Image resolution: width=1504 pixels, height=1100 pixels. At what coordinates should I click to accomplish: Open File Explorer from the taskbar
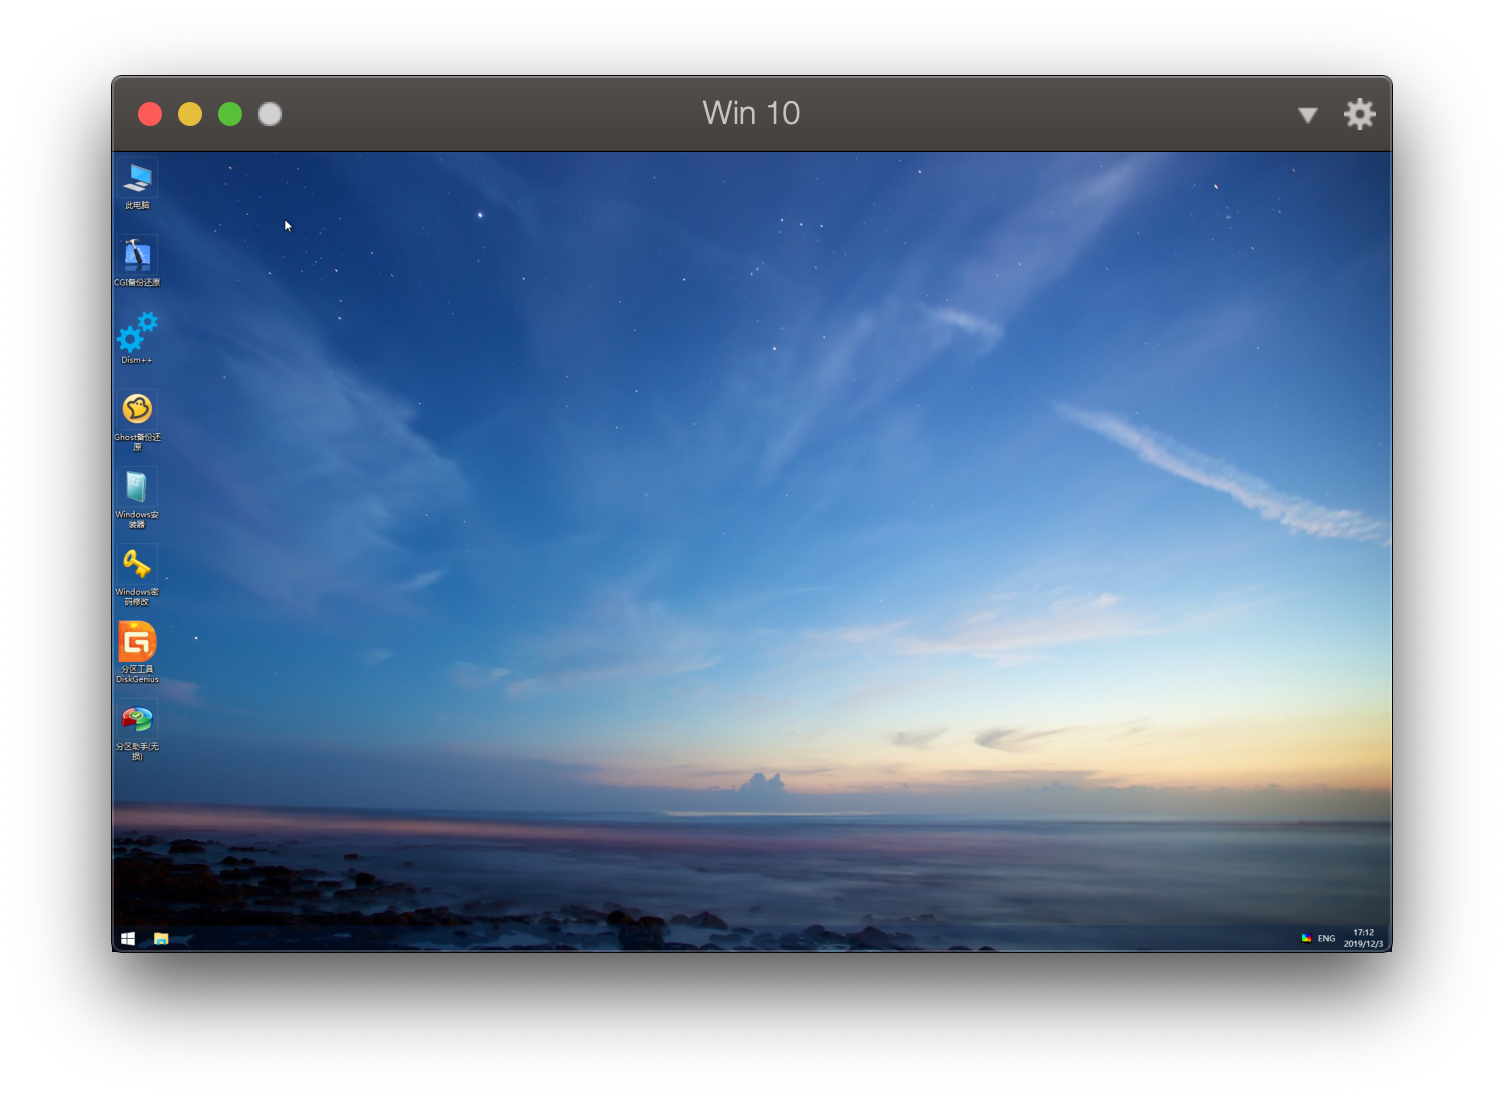(x=161, y=938)
